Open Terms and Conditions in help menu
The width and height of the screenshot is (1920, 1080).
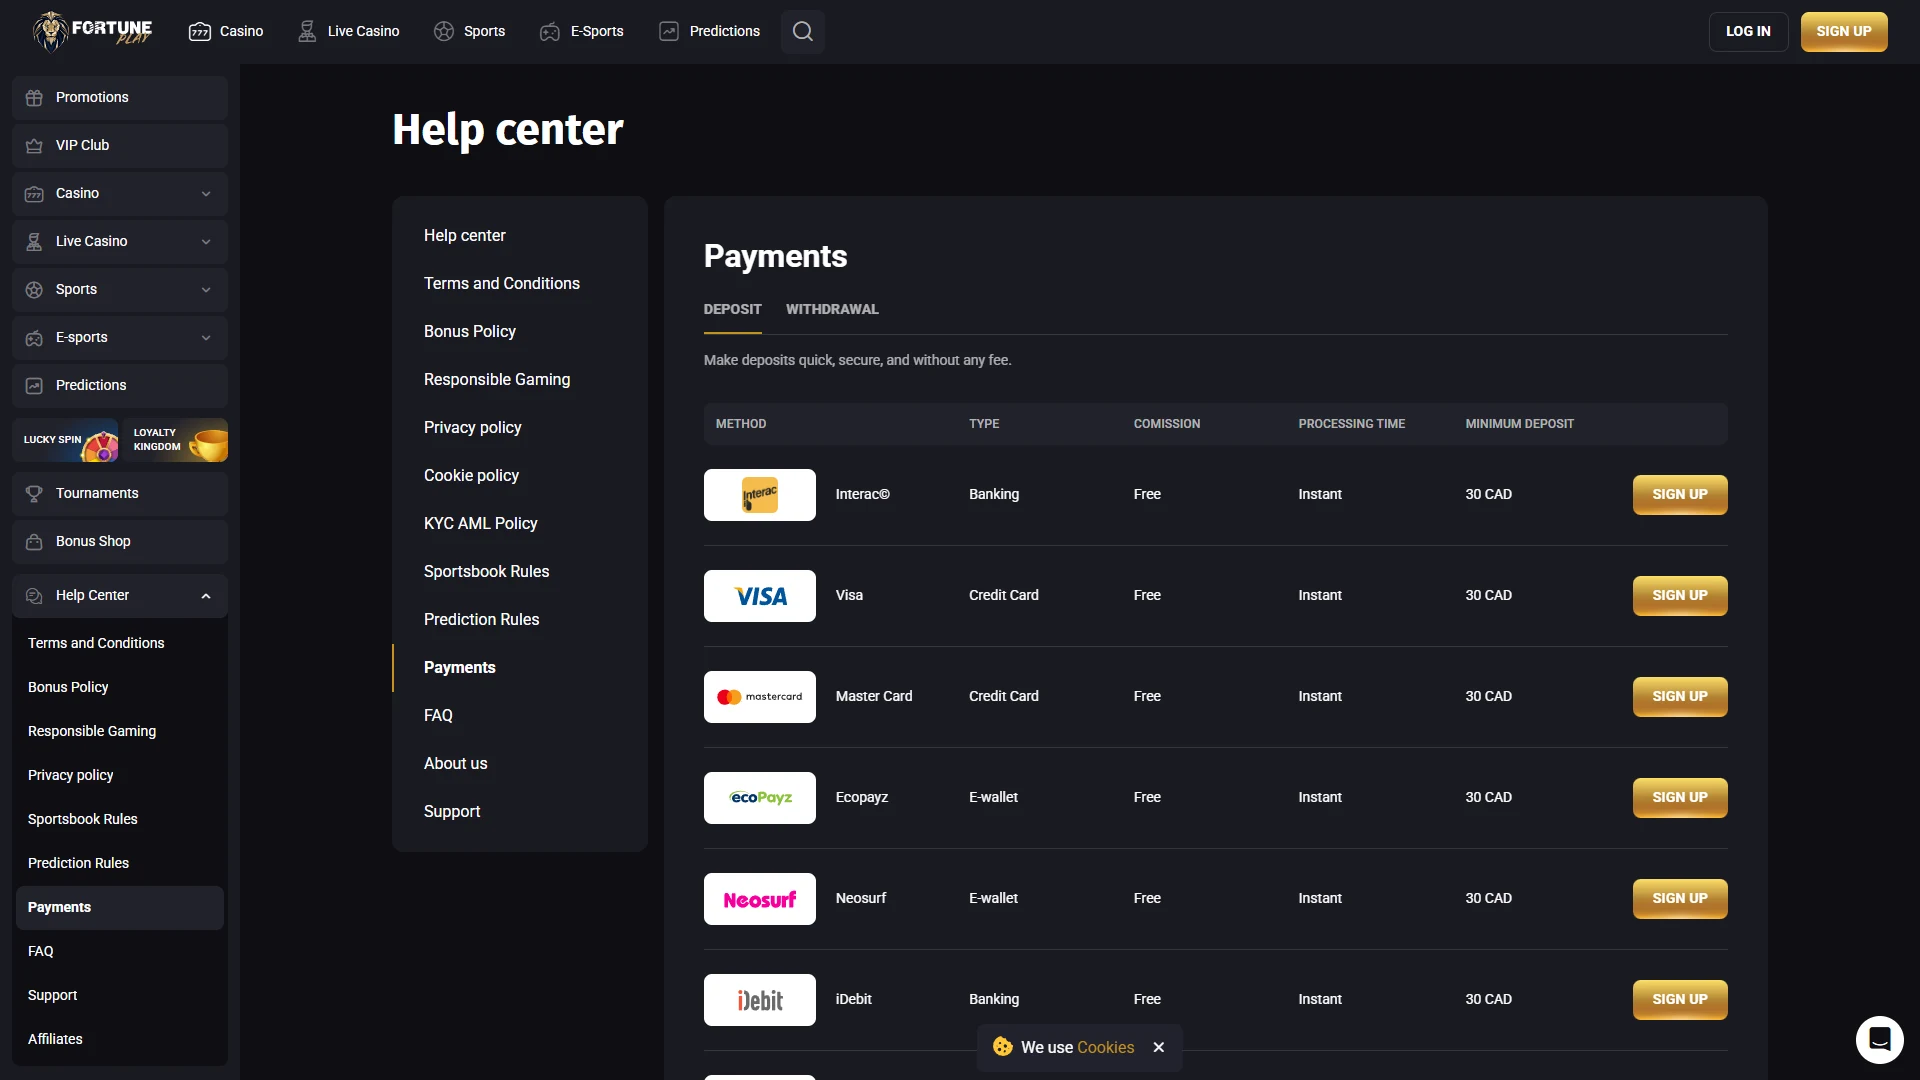pyautogui.click(x=502, y=283)
